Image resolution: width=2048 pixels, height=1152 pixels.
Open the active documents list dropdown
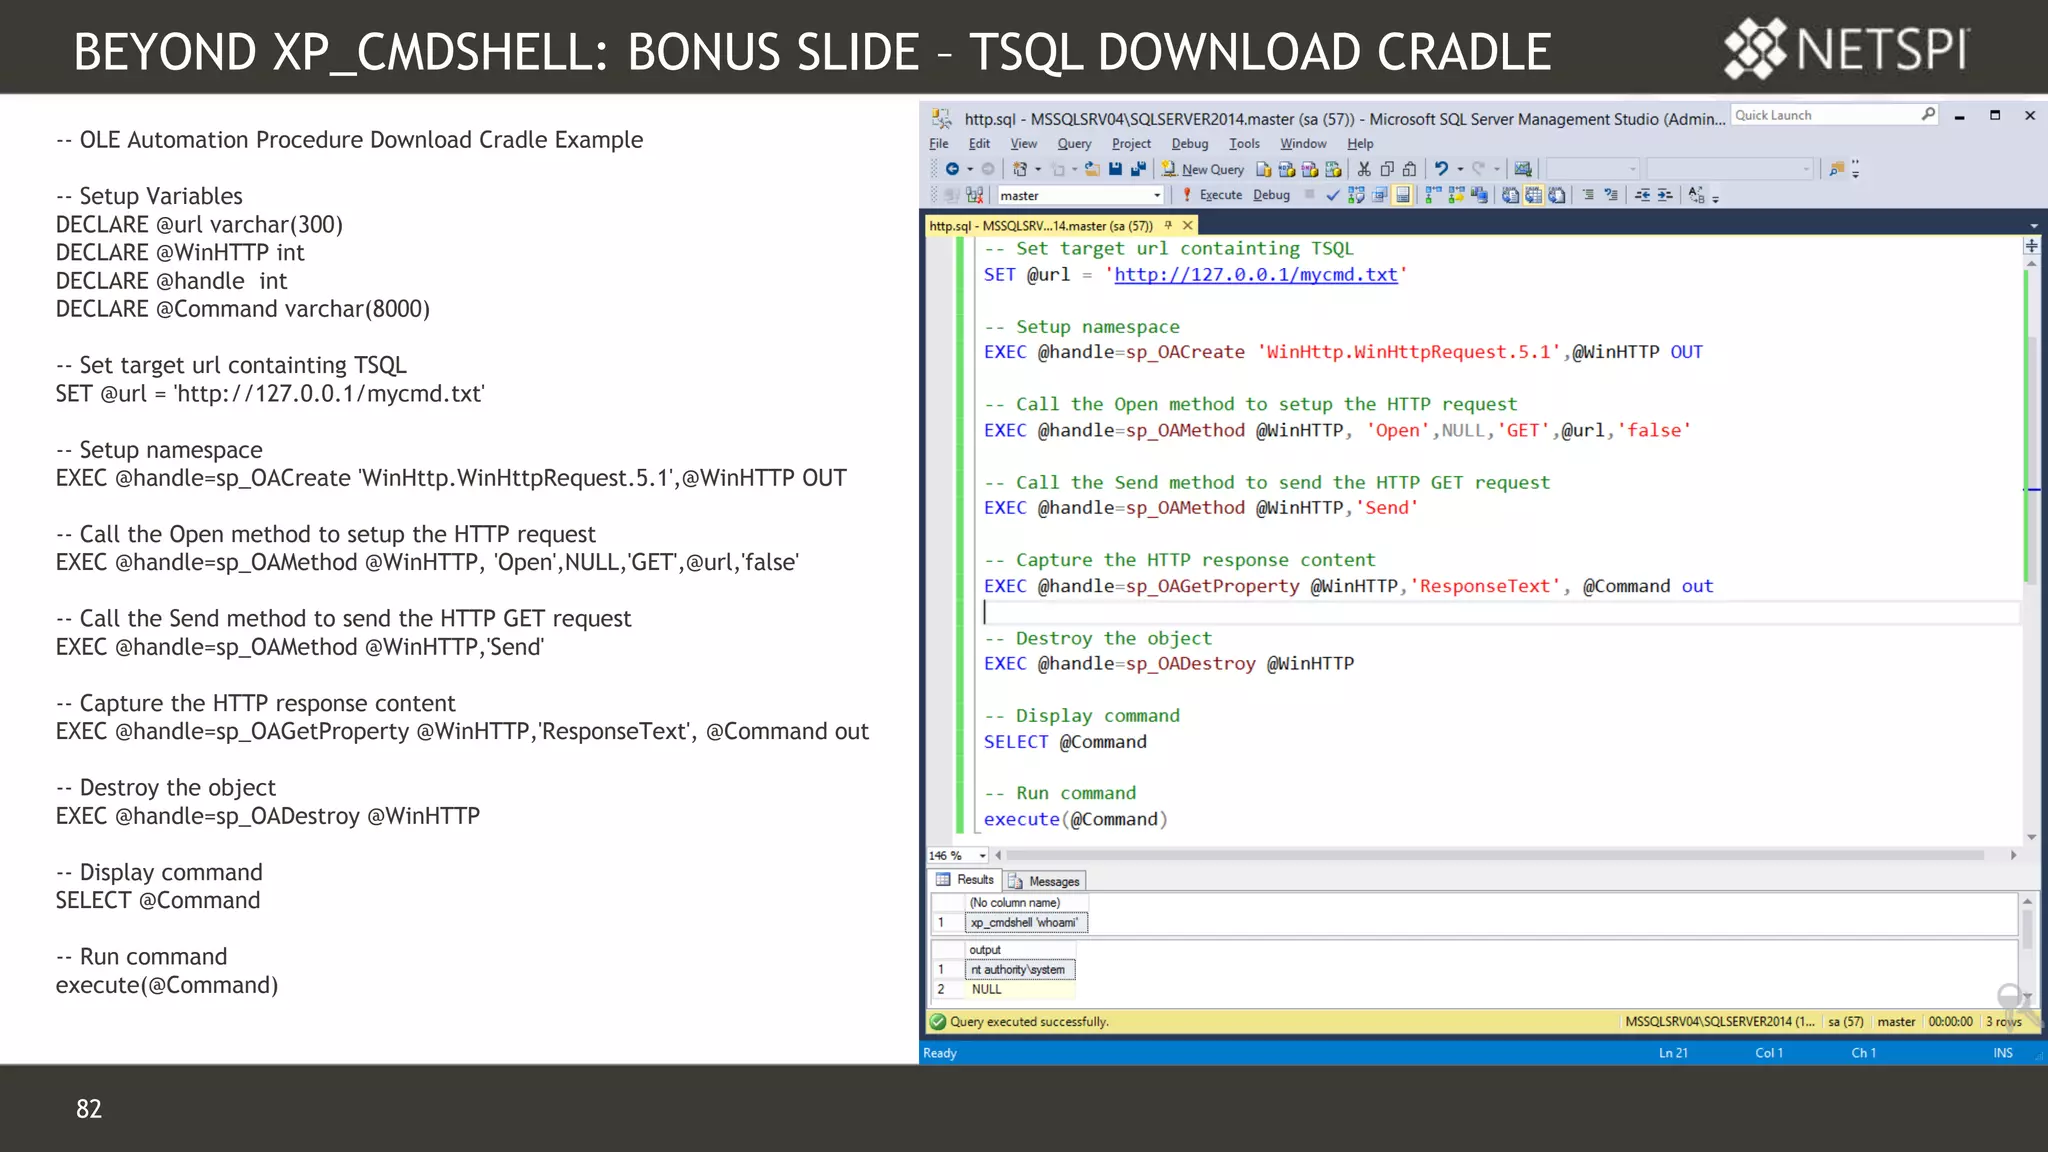pos(2033,226)
